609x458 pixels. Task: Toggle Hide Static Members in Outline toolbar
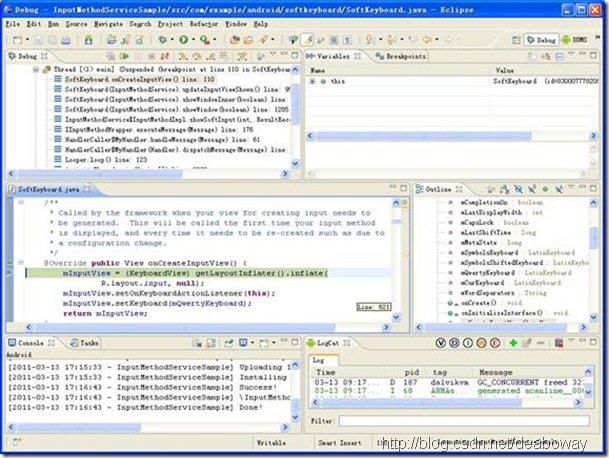532,189
